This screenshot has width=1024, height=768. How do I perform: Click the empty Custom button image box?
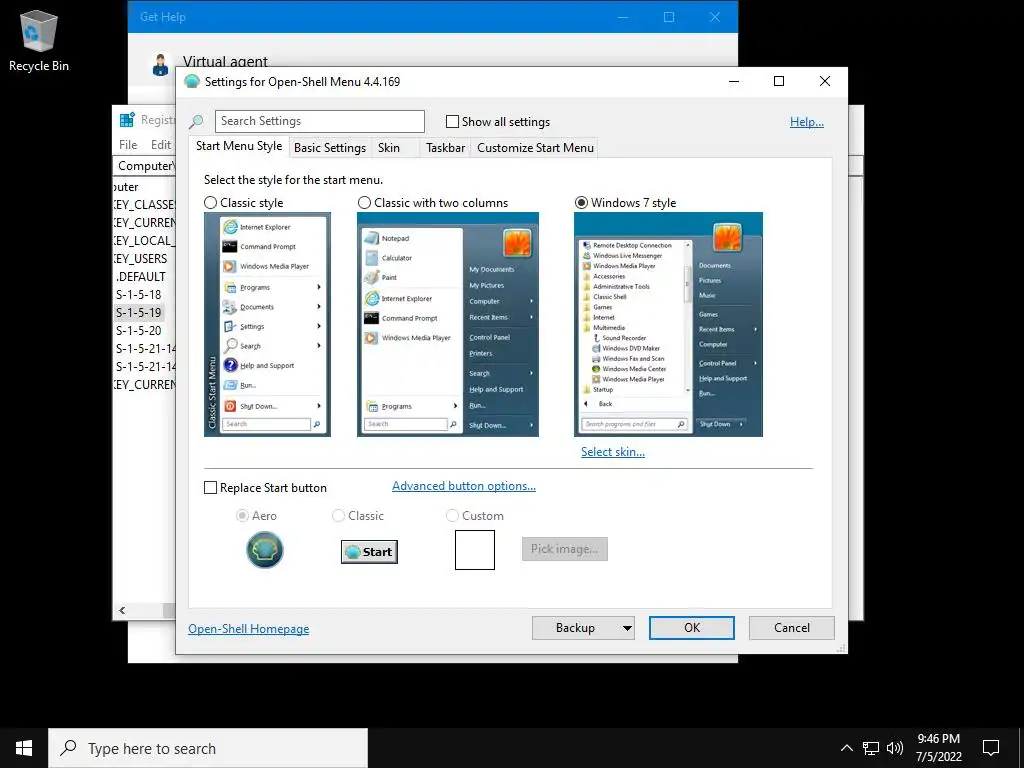[475, 550]
